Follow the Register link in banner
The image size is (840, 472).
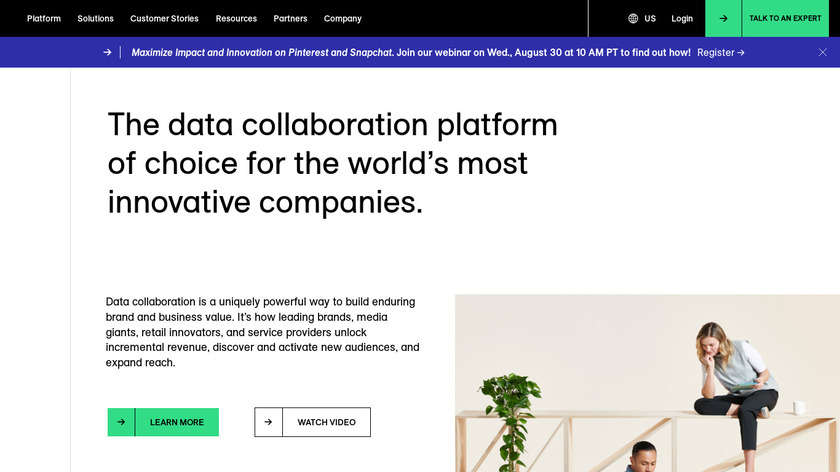click(x=720, y=52)
